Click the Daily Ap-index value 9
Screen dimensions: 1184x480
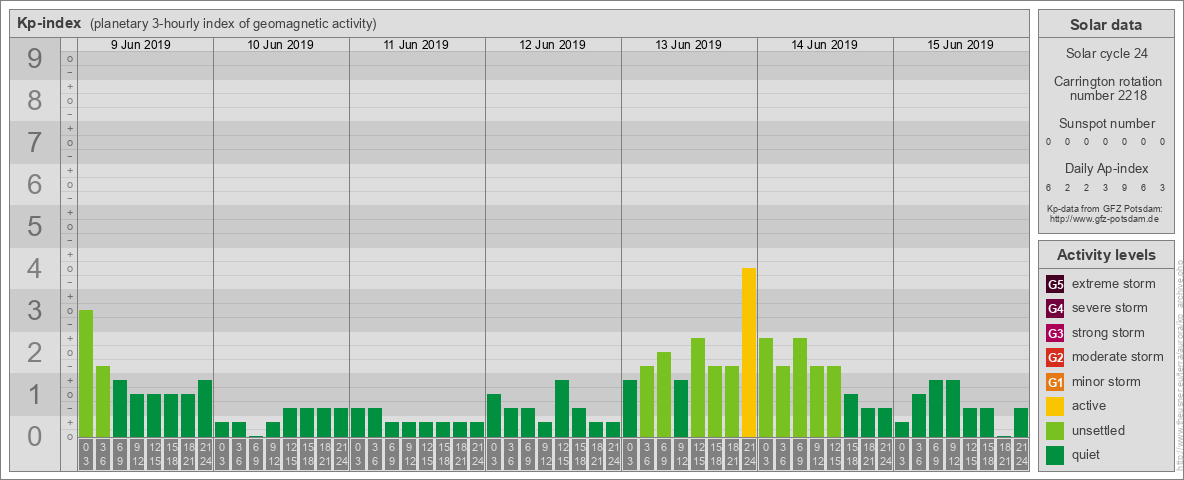point(1125,187)
